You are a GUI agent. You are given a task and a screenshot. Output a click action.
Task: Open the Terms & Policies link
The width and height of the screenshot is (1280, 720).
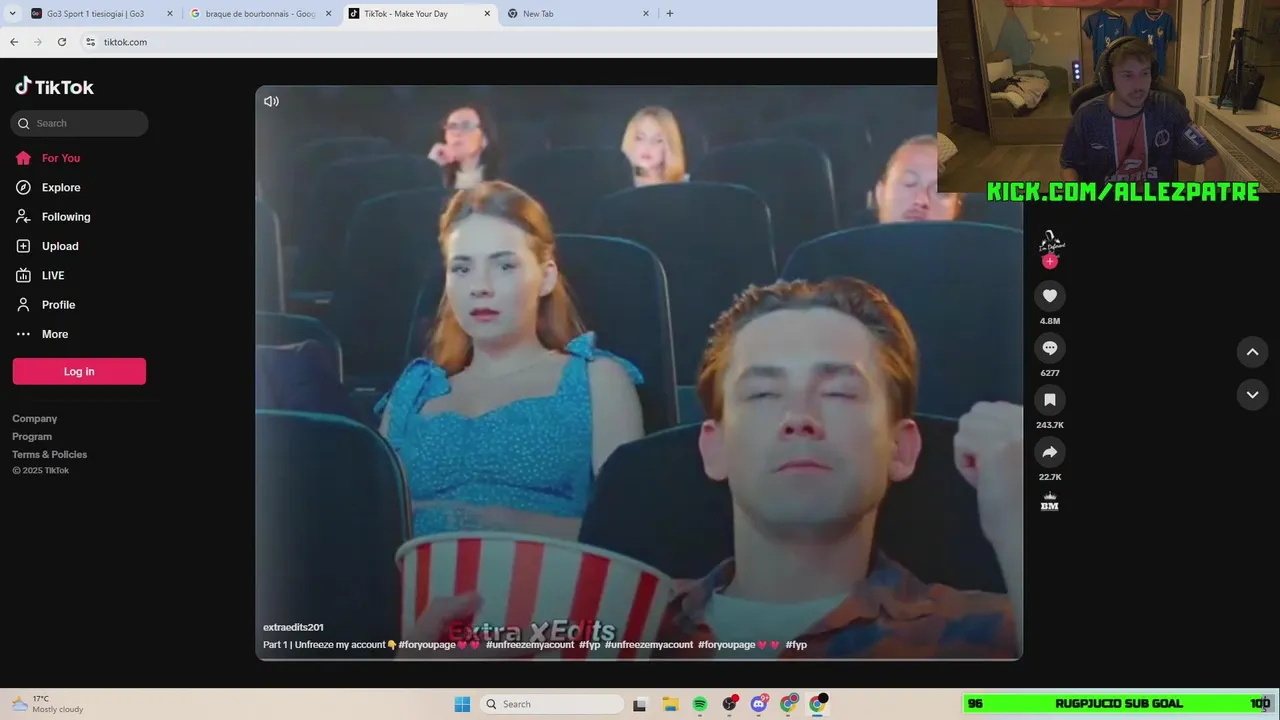[x=50, y=455]
